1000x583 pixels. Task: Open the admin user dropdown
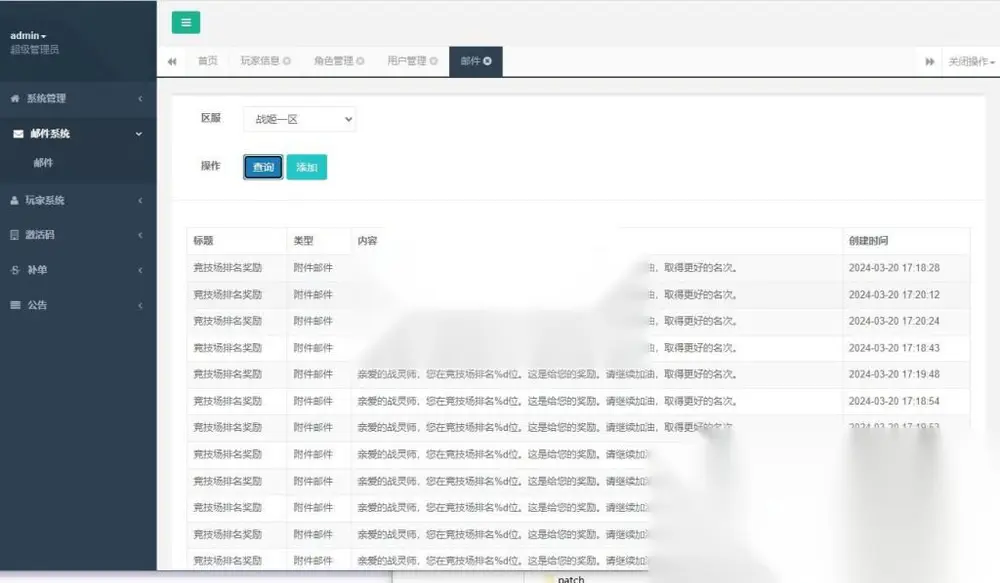28,36
